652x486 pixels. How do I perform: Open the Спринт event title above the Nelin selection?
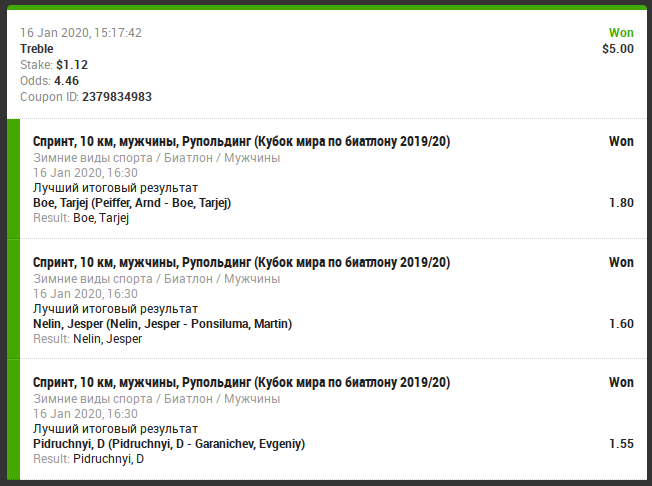[x=242, y=263]
